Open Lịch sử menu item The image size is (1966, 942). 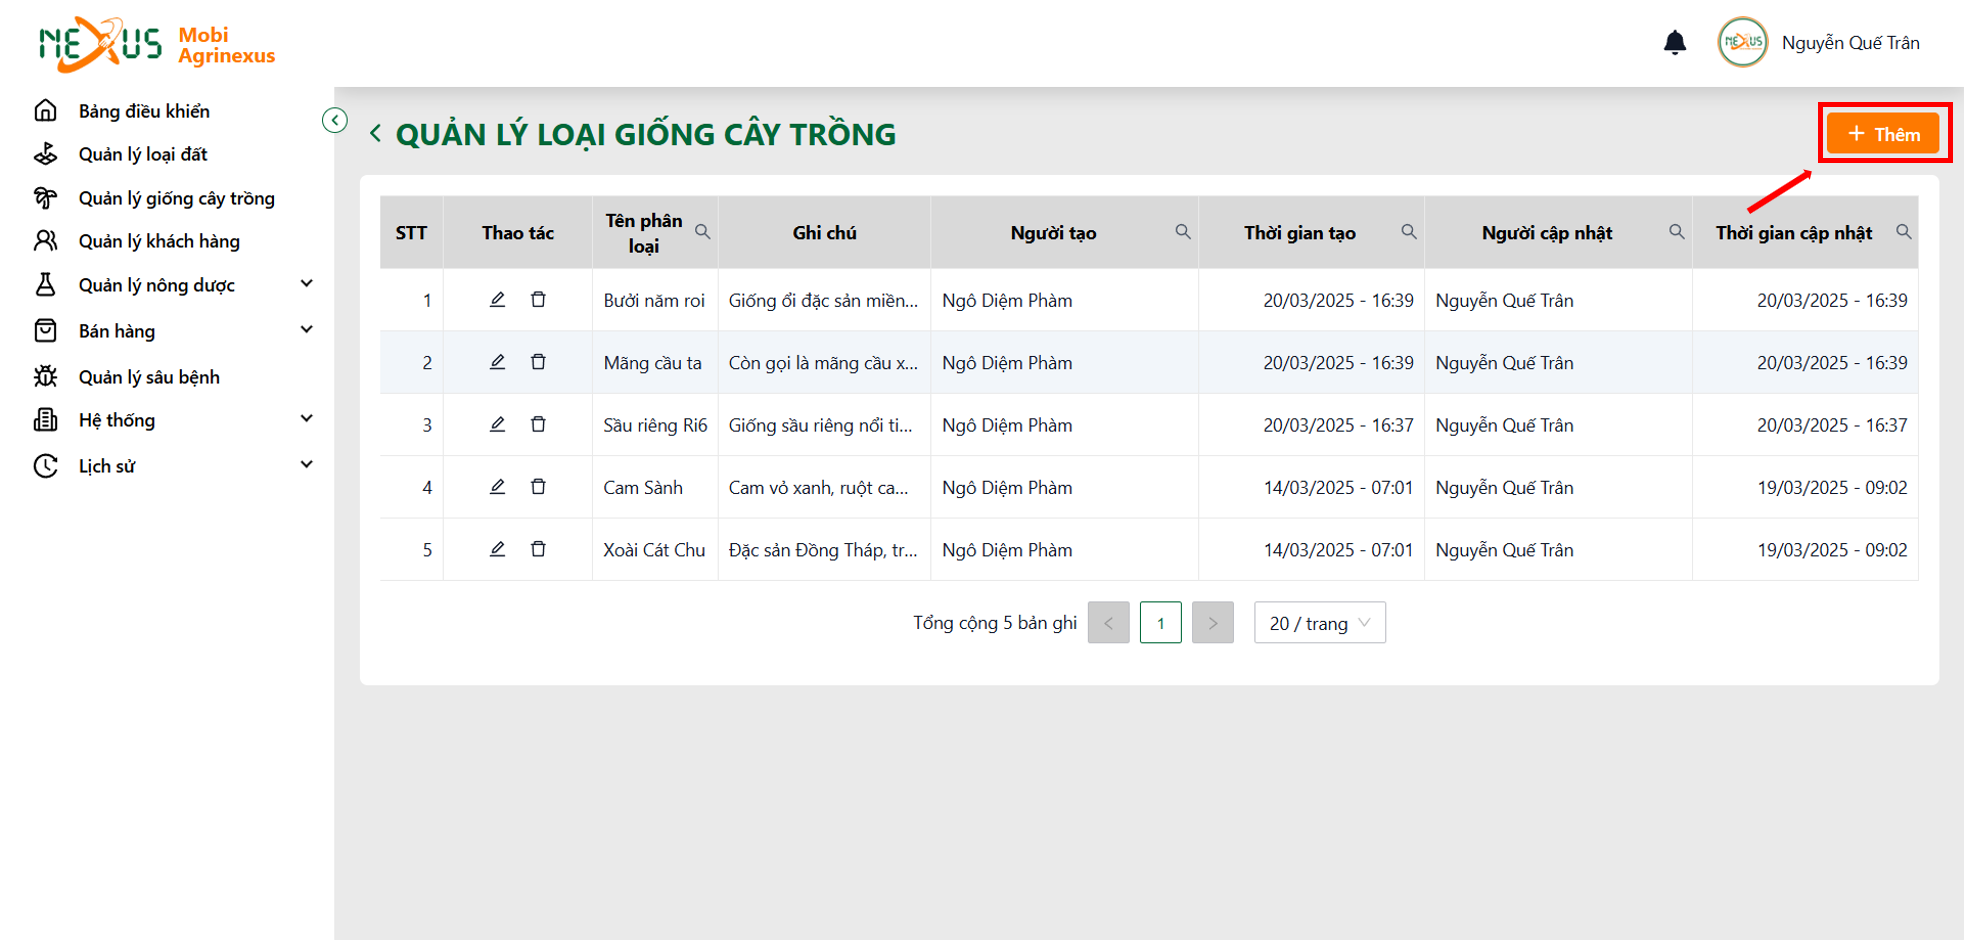pyautogui.click(x=107, y=466)
